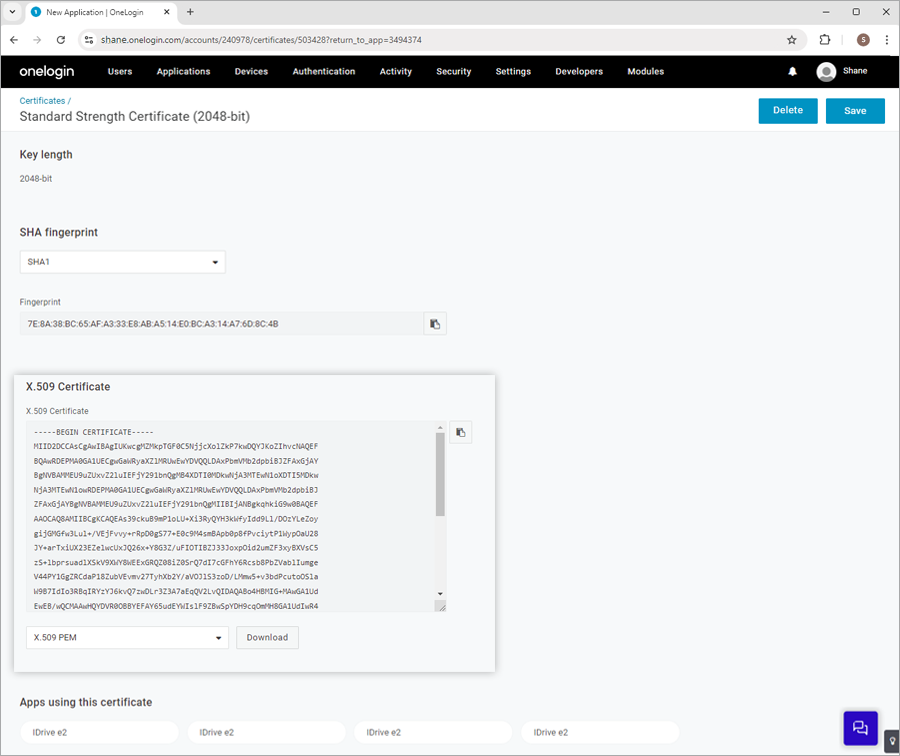The width and height of the screenshot is (900, 756).
Task: Copy the X.509 certificate text
Action: pyautogui.click(x=460, y=432)
